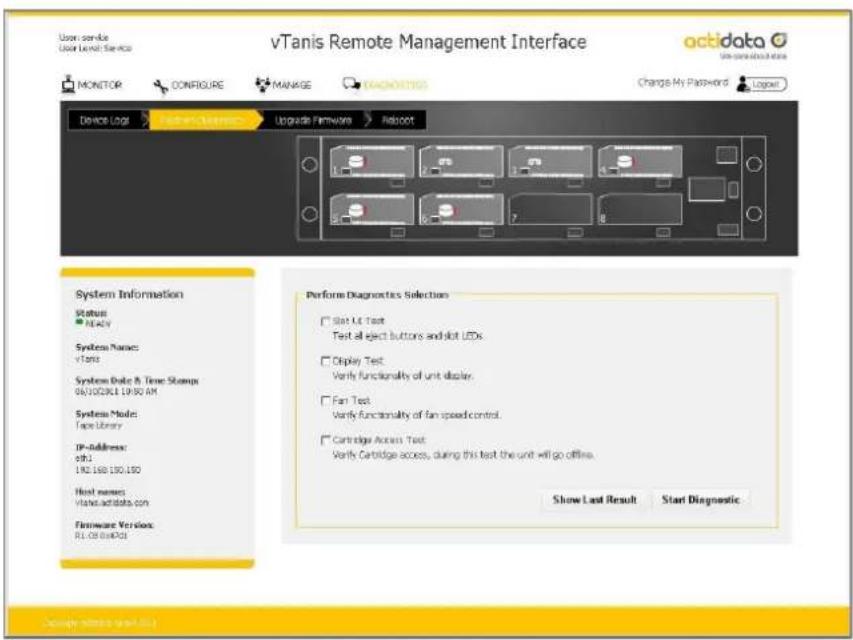Click the eject button under slot 5
This screenshot has width=853, height=640.
398,232
